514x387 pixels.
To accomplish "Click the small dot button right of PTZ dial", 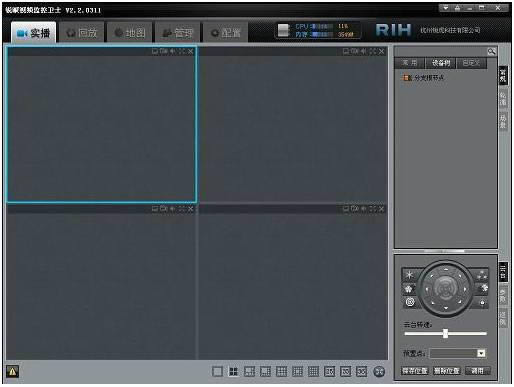I will pyautogui.click(x=482, y=302).
